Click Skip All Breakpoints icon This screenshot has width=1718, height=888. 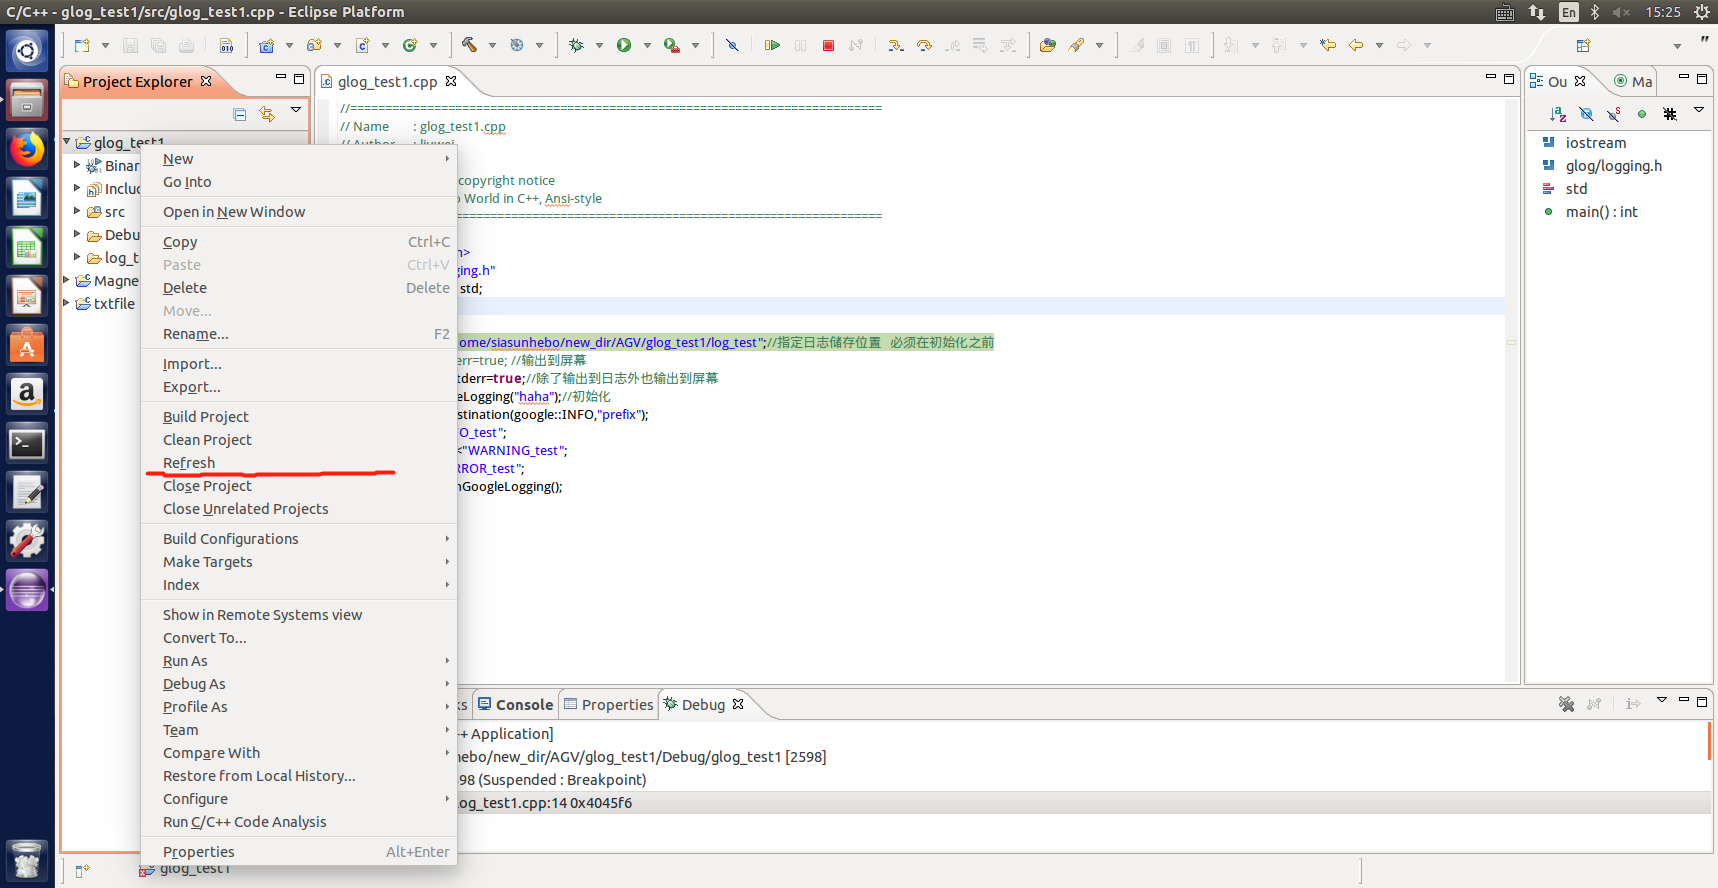click(732, 45)
